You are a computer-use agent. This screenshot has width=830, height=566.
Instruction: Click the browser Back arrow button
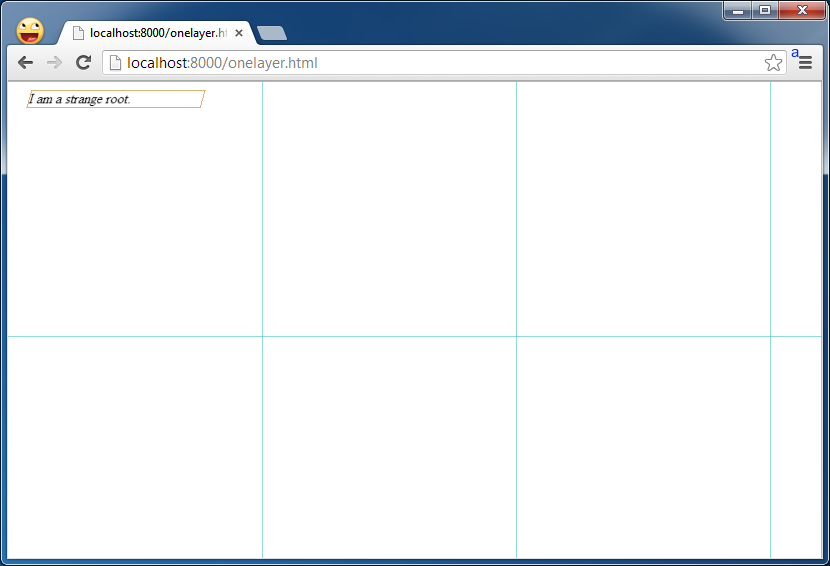(x=25, y=62)
